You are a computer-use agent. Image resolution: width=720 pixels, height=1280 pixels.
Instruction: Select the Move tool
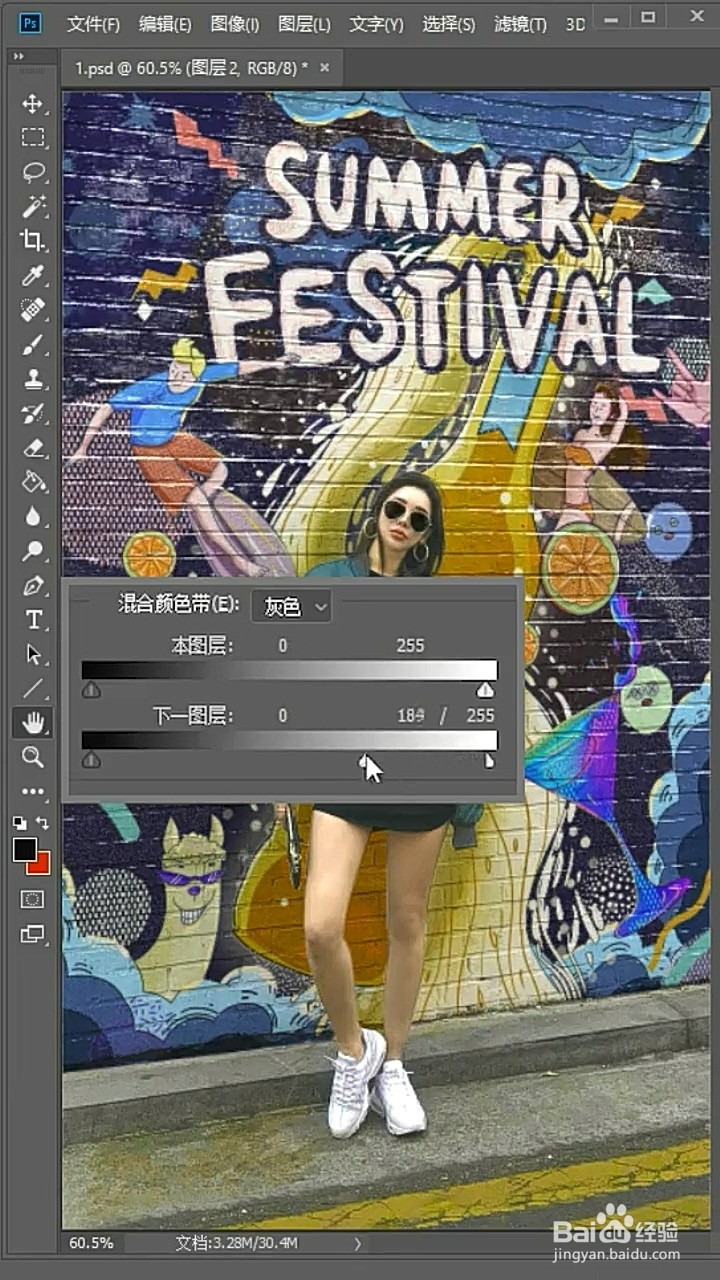pos(33,104)
